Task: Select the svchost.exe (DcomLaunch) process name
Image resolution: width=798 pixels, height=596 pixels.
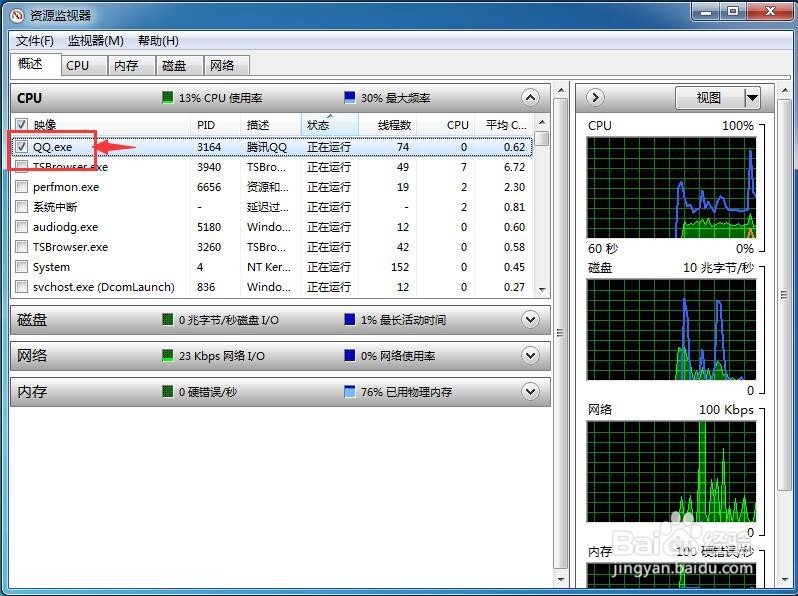Action: coord(104,287)
